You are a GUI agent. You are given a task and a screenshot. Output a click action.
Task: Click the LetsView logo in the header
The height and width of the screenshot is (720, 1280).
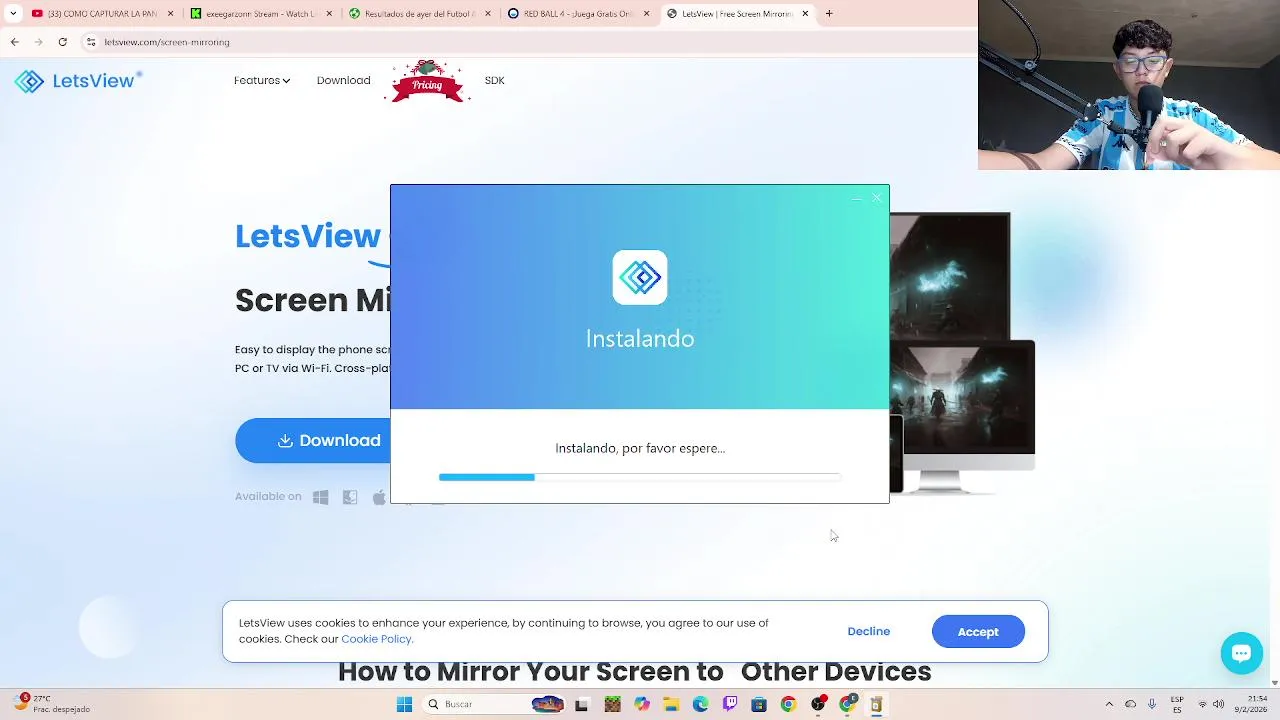coord(78,81)
